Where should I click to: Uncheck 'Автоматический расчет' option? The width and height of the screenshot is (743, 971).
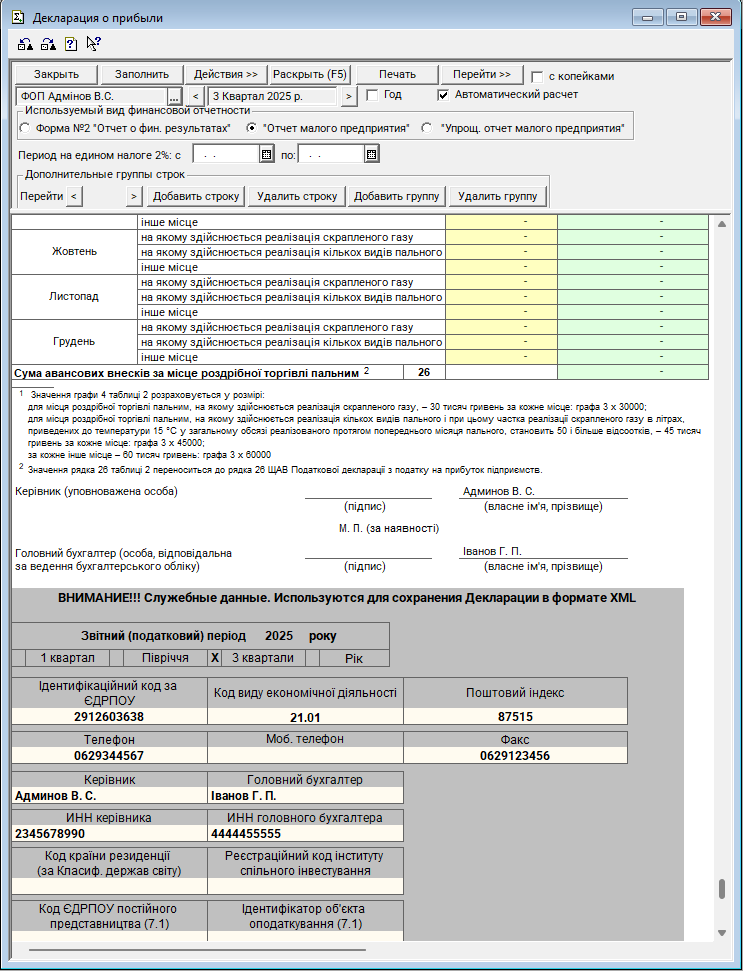tap(444, 95)
